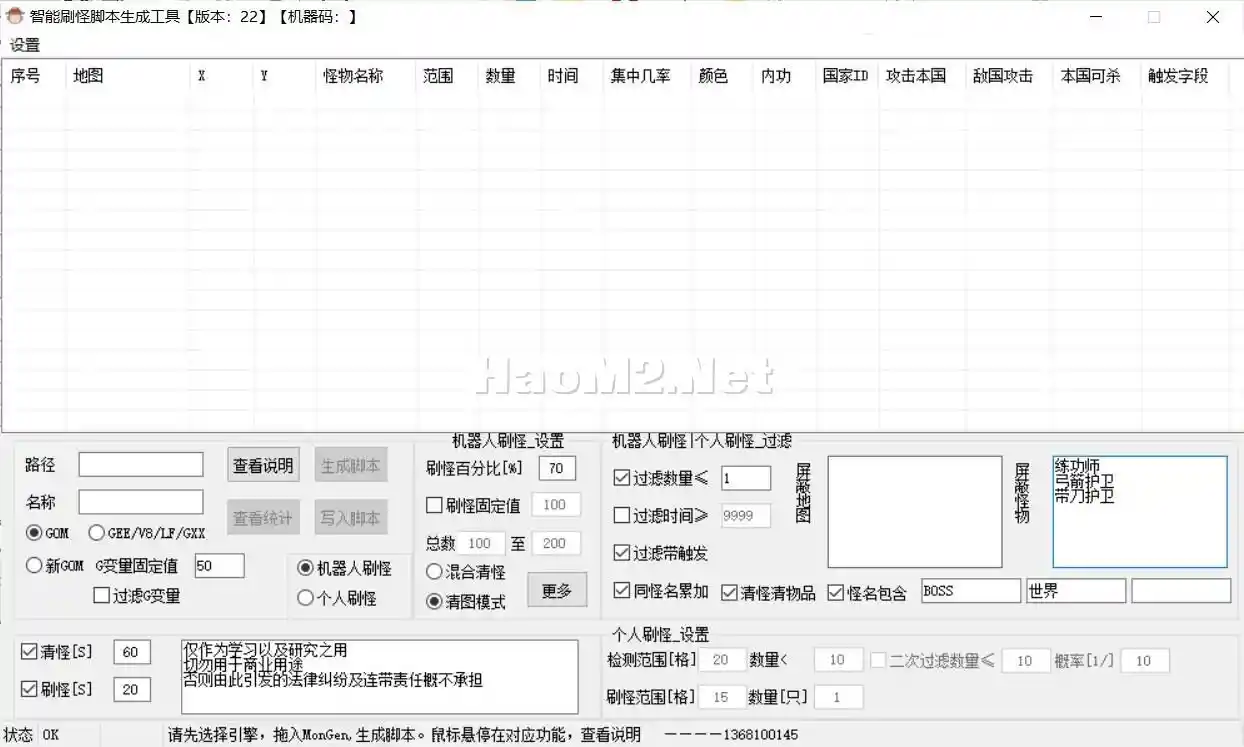Click the empty third 怪名包含 field
The width and height of the screenshot is (1244, 747).
[x=1181, y=591]
